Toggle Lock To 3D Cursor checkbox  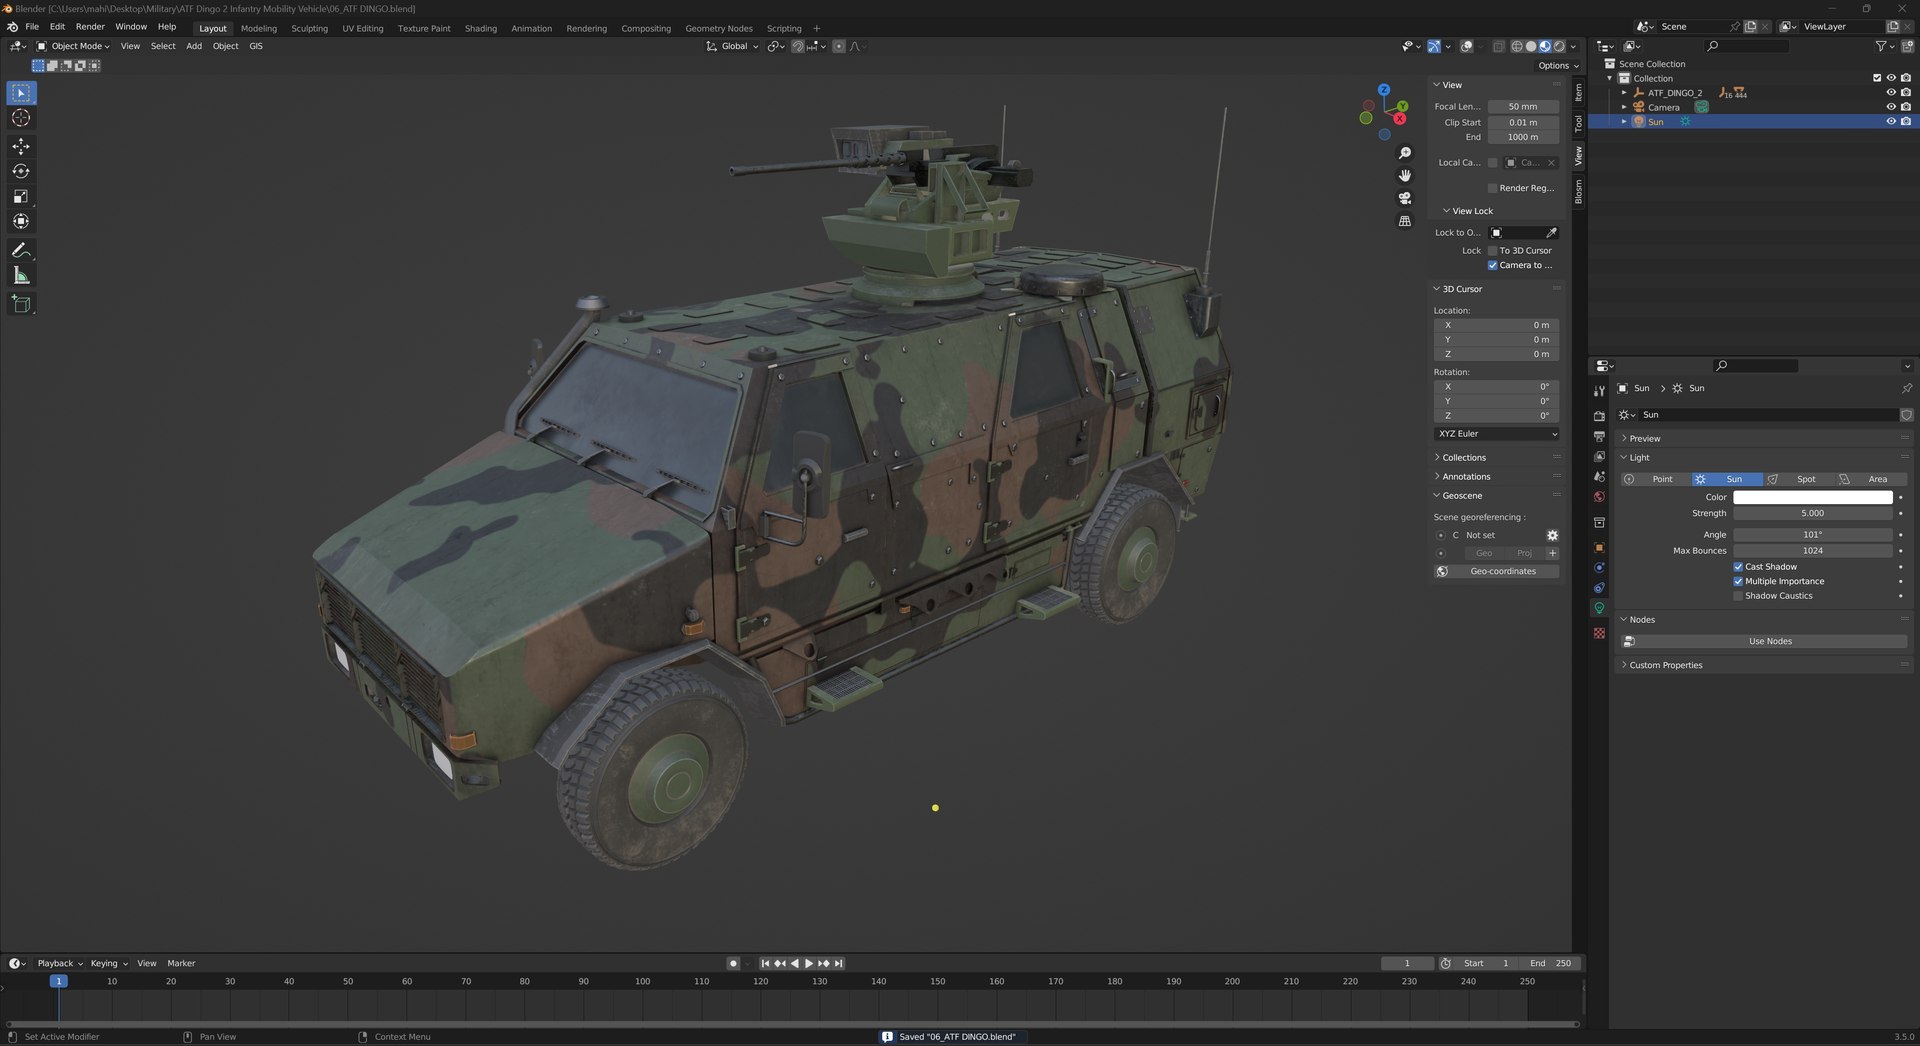[1492, 251]
